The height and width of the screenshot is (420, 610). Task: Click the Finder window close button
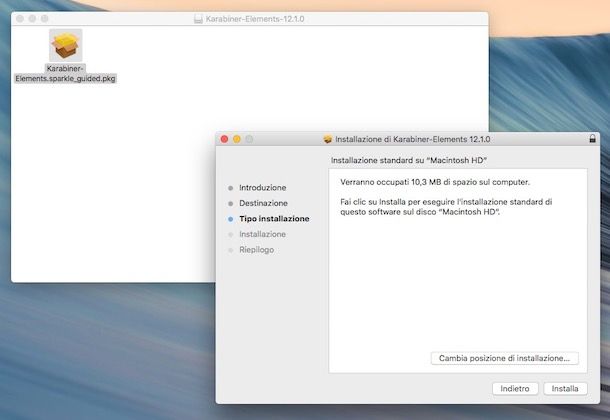pos(20,19)
